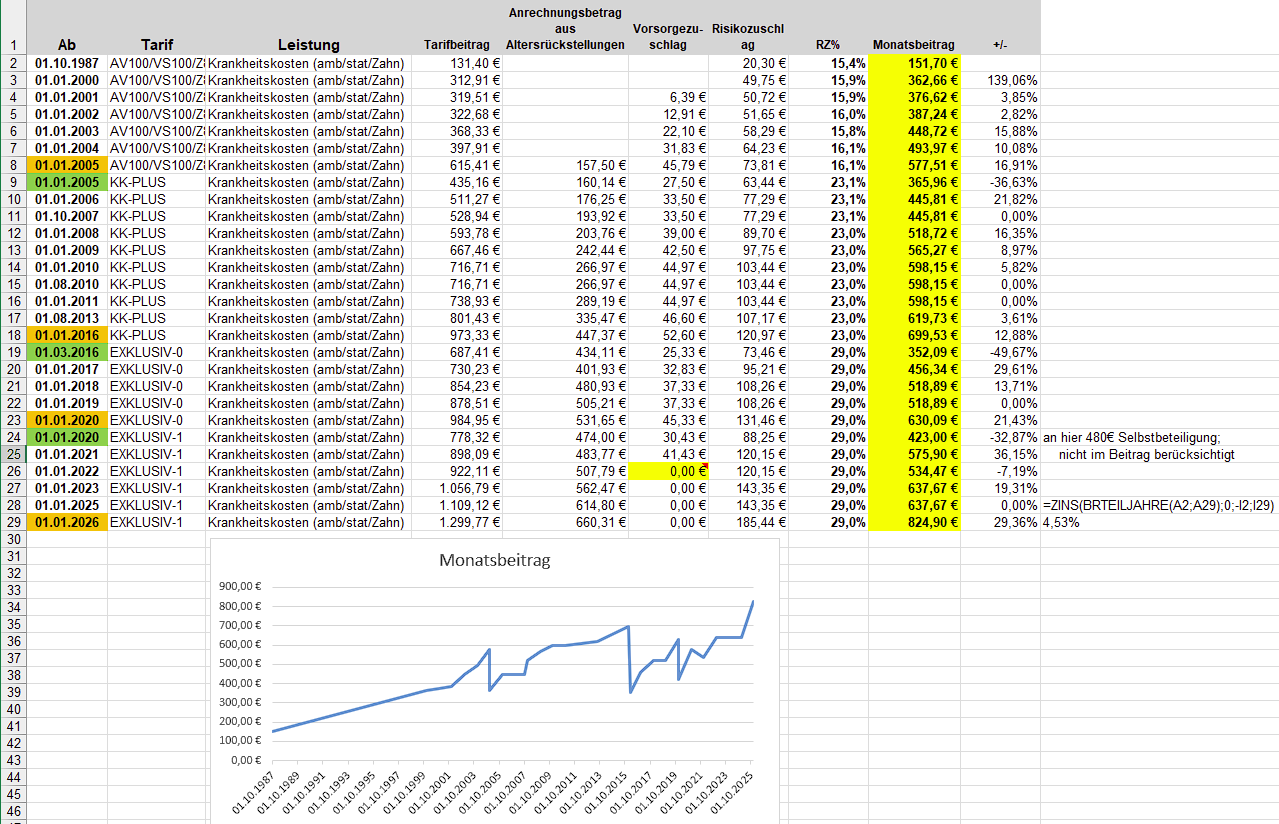Select percentage cell -36,63%
The width and height of the screenshot is (1279, 824).
click(x=1000, y=182)
